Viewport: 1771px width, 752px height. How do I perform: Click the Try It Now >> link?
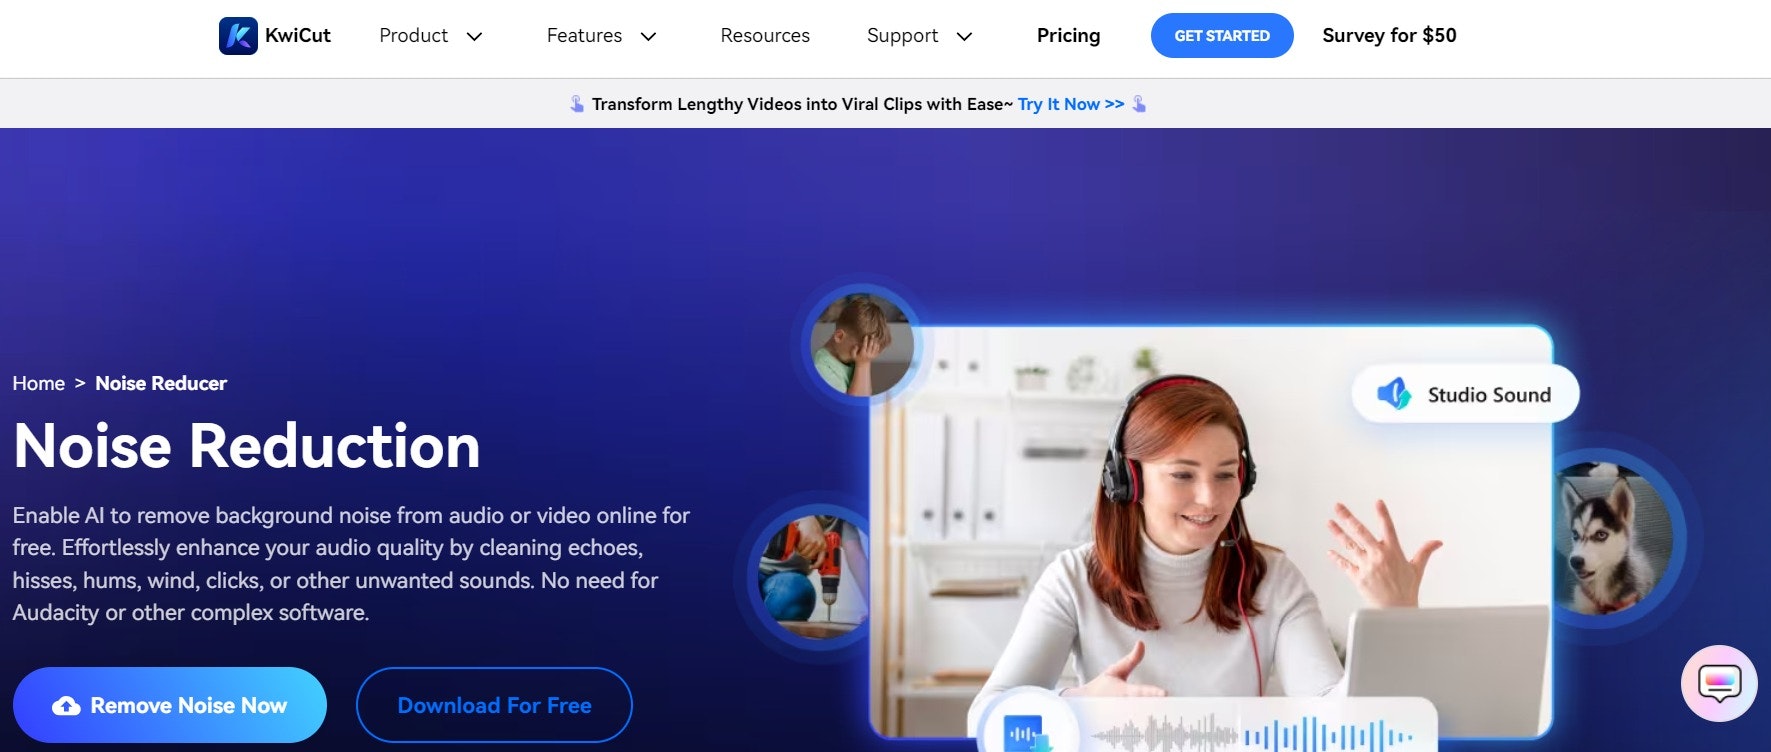point(1071,104)
